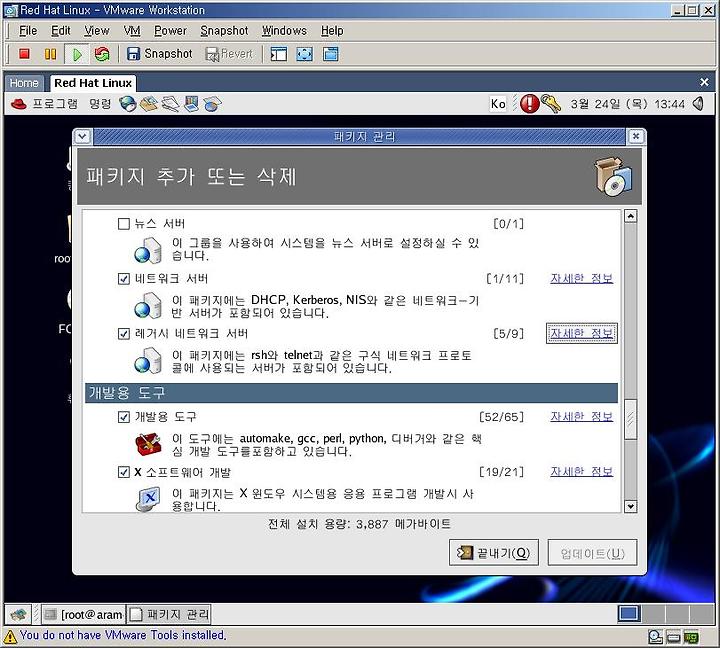
Task: Open details link for 레거시 네트워크 서버
Action: (581, 333)
